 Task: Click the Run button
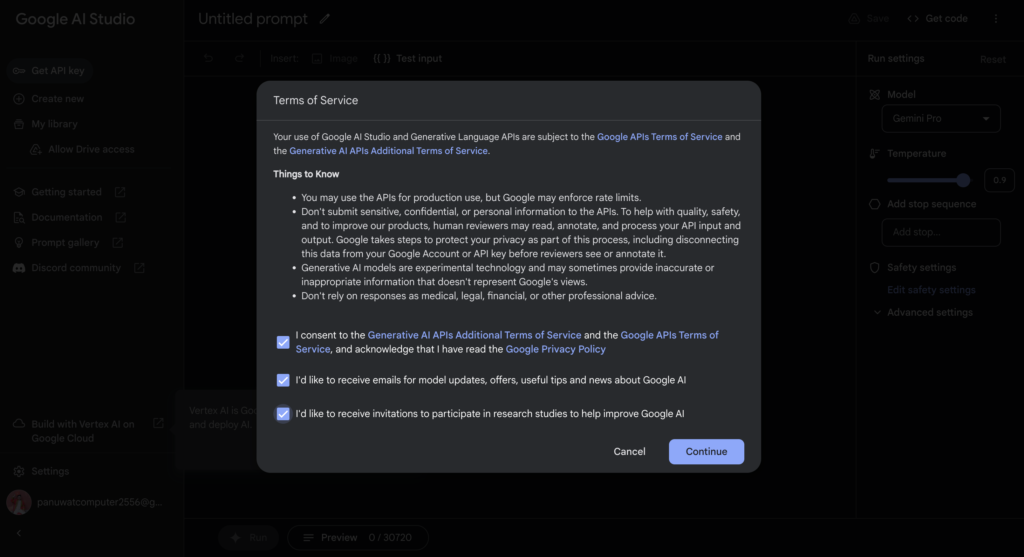249,538
